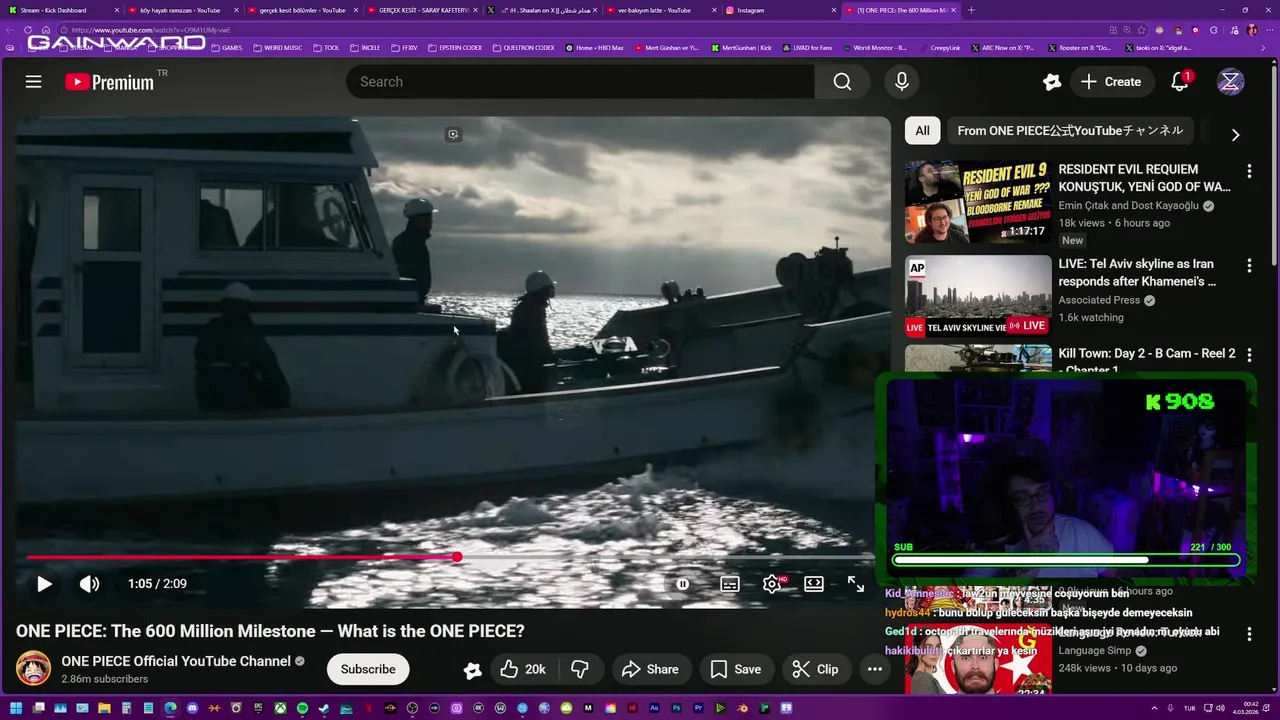The width and height of the screenshot is (1280, 720).
Task: Open Xbox app from the taskbar
Action: [x=280, y=709]
